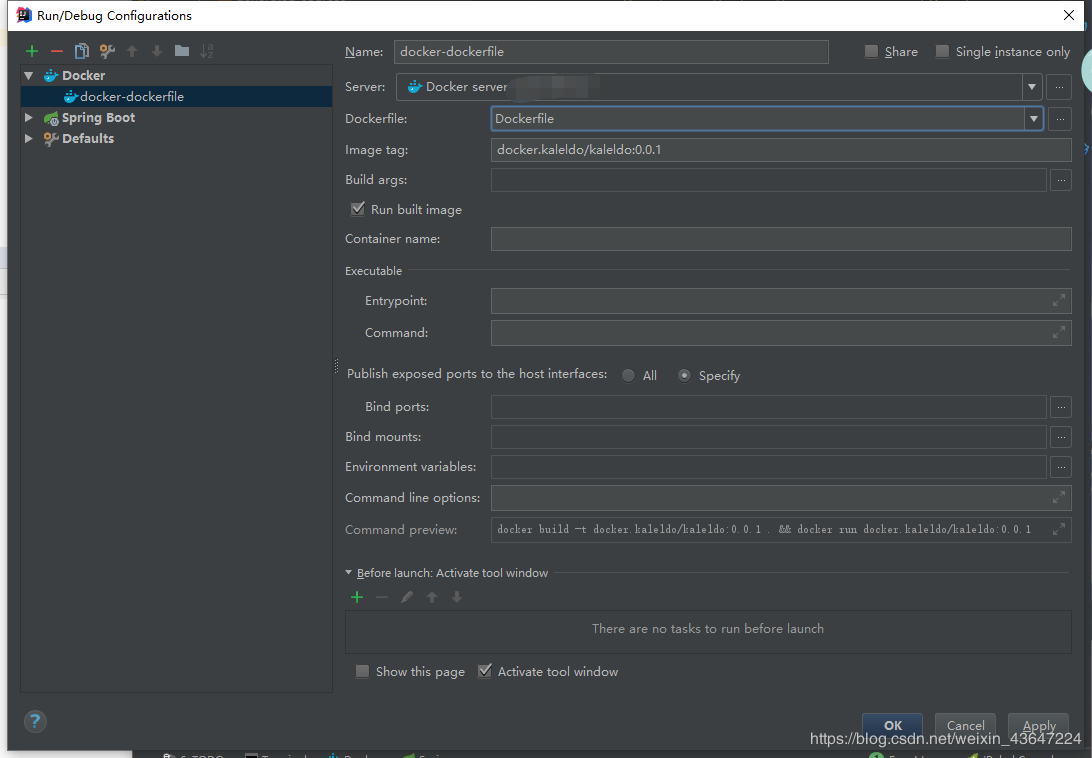Add a new configuration with the plus icon
The image size is (1092, 758).
(32, 51)
